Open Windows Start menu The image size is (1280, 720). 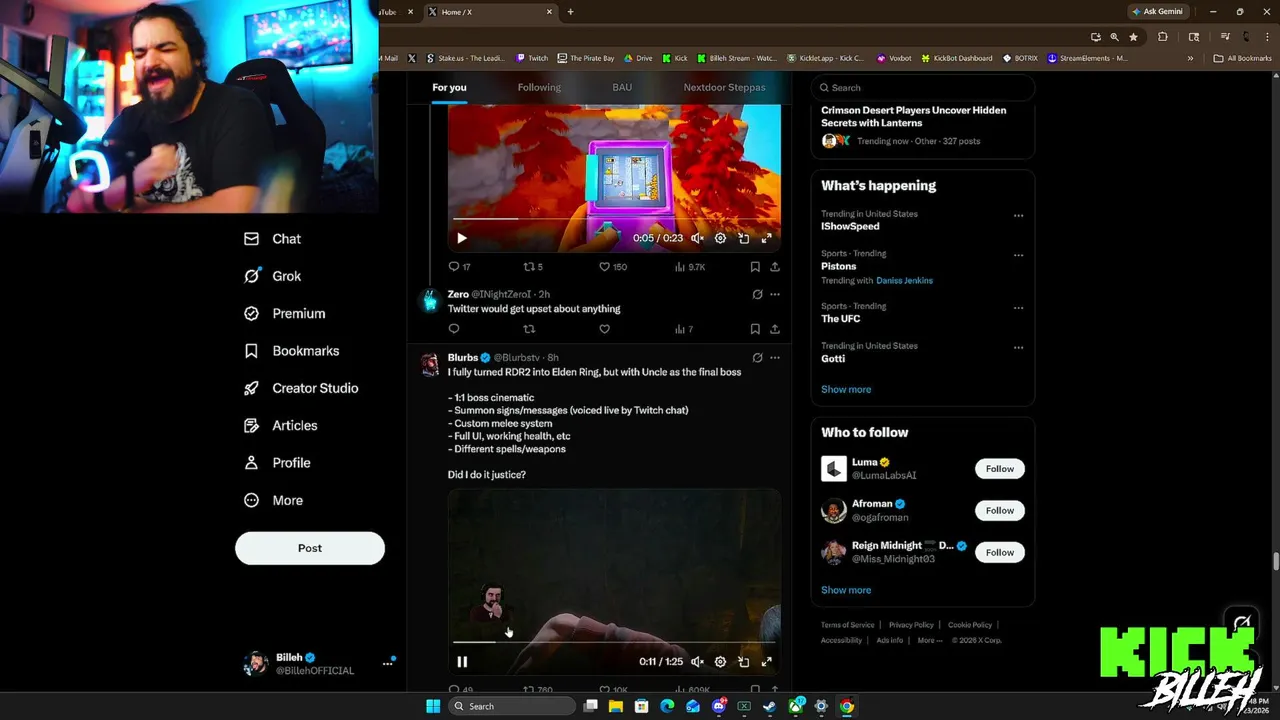point(433,706)
